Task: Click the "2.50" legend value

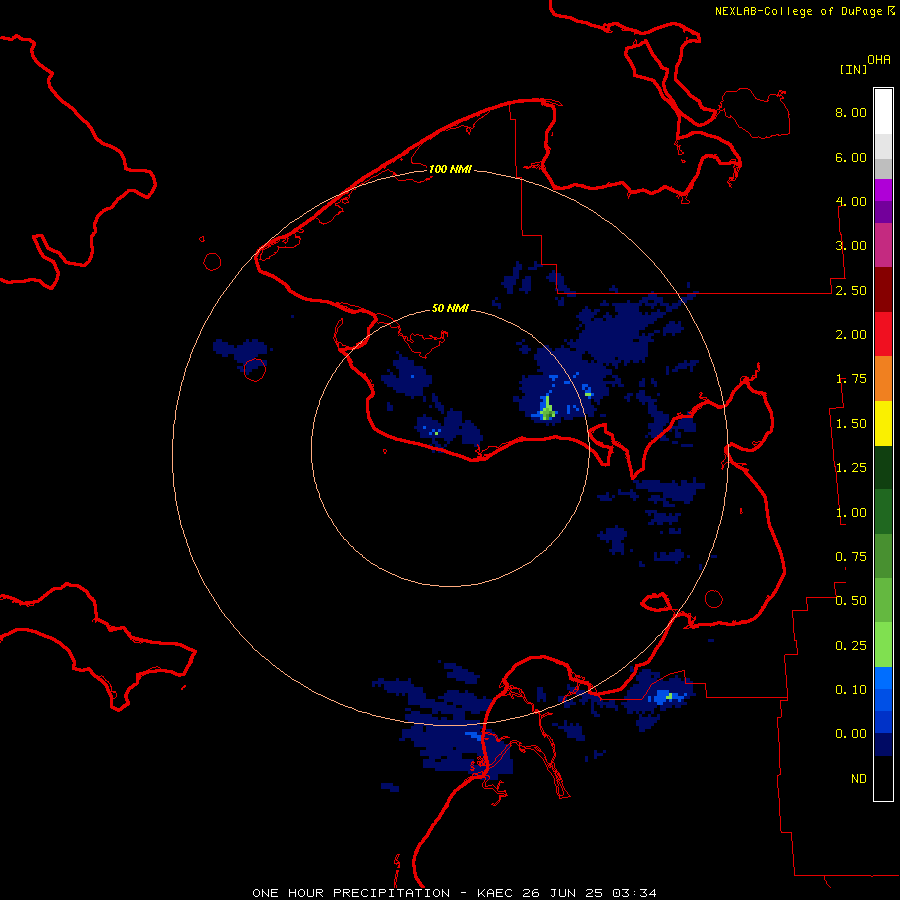Action: [x=851, y=290]
